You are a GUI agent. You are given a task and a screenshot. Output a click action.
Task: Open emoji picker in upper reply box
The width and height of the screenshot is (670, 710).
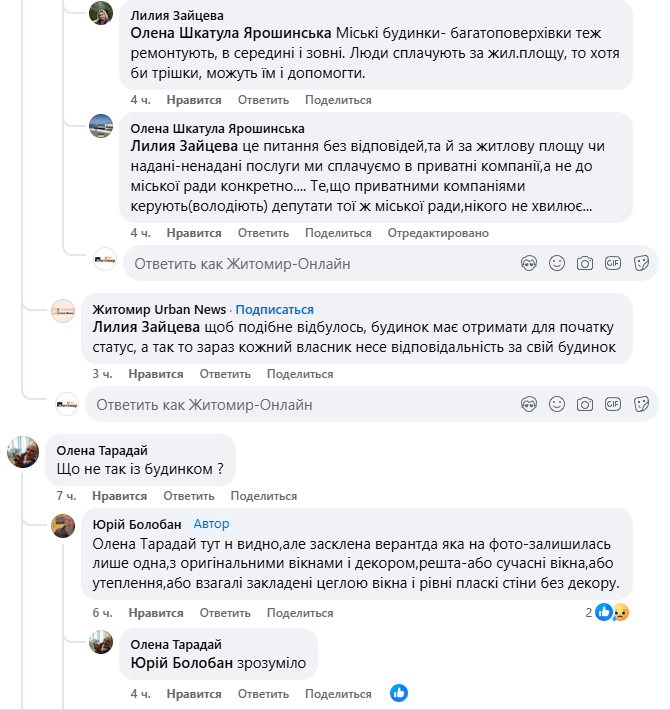point(557,263)
